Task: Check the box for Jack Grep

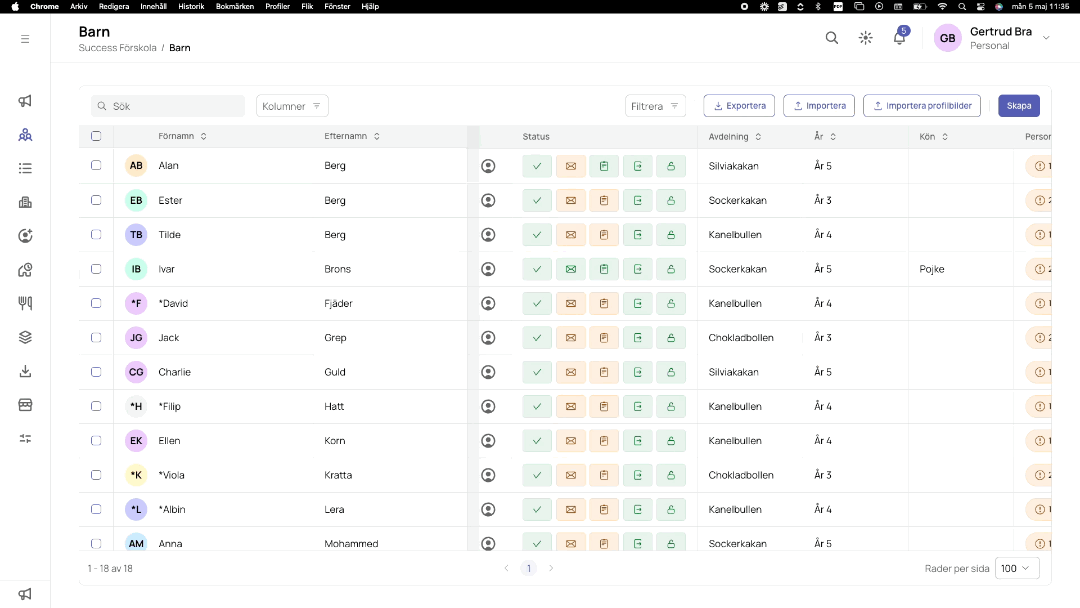Action: click(96, 337)
